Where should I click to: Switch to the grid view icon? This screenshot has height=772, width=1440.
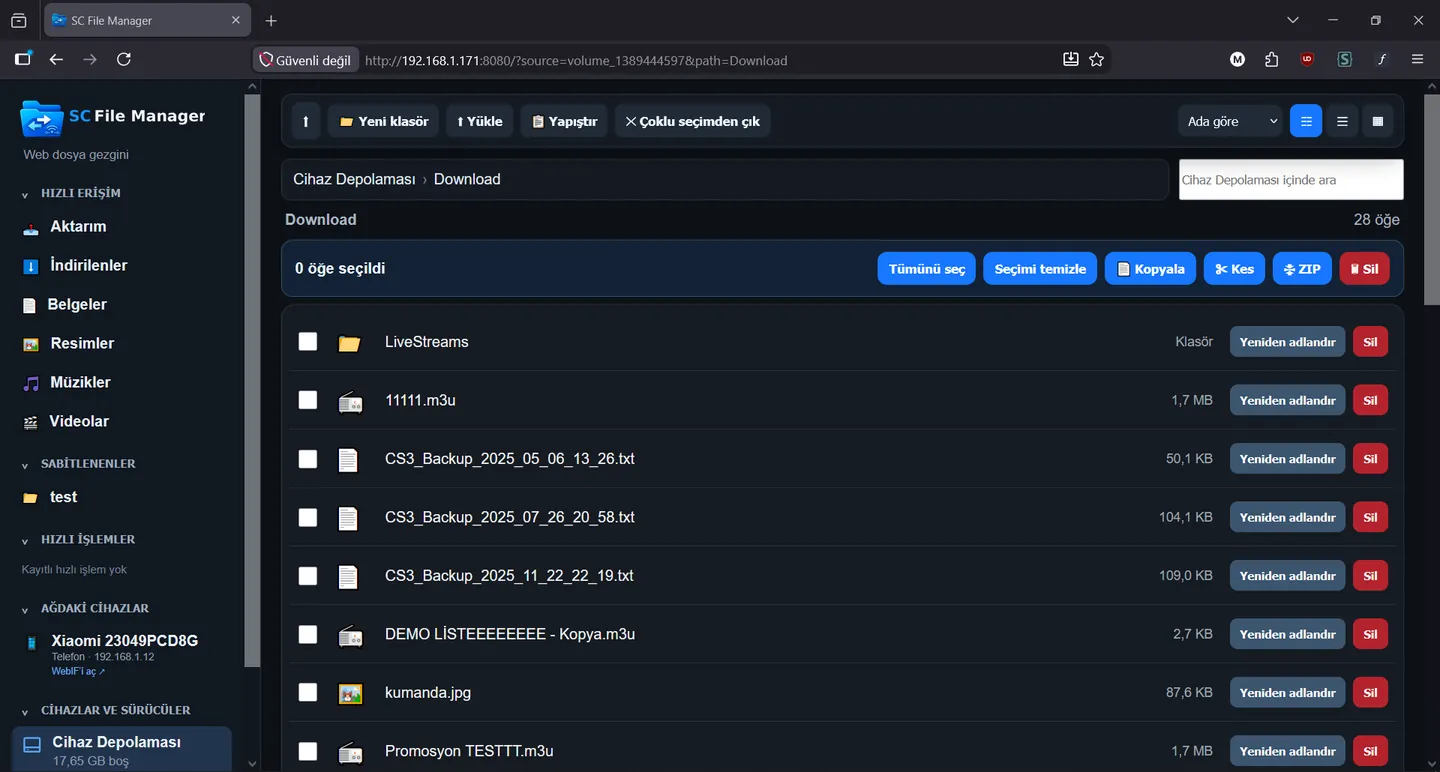[1378, 121]
